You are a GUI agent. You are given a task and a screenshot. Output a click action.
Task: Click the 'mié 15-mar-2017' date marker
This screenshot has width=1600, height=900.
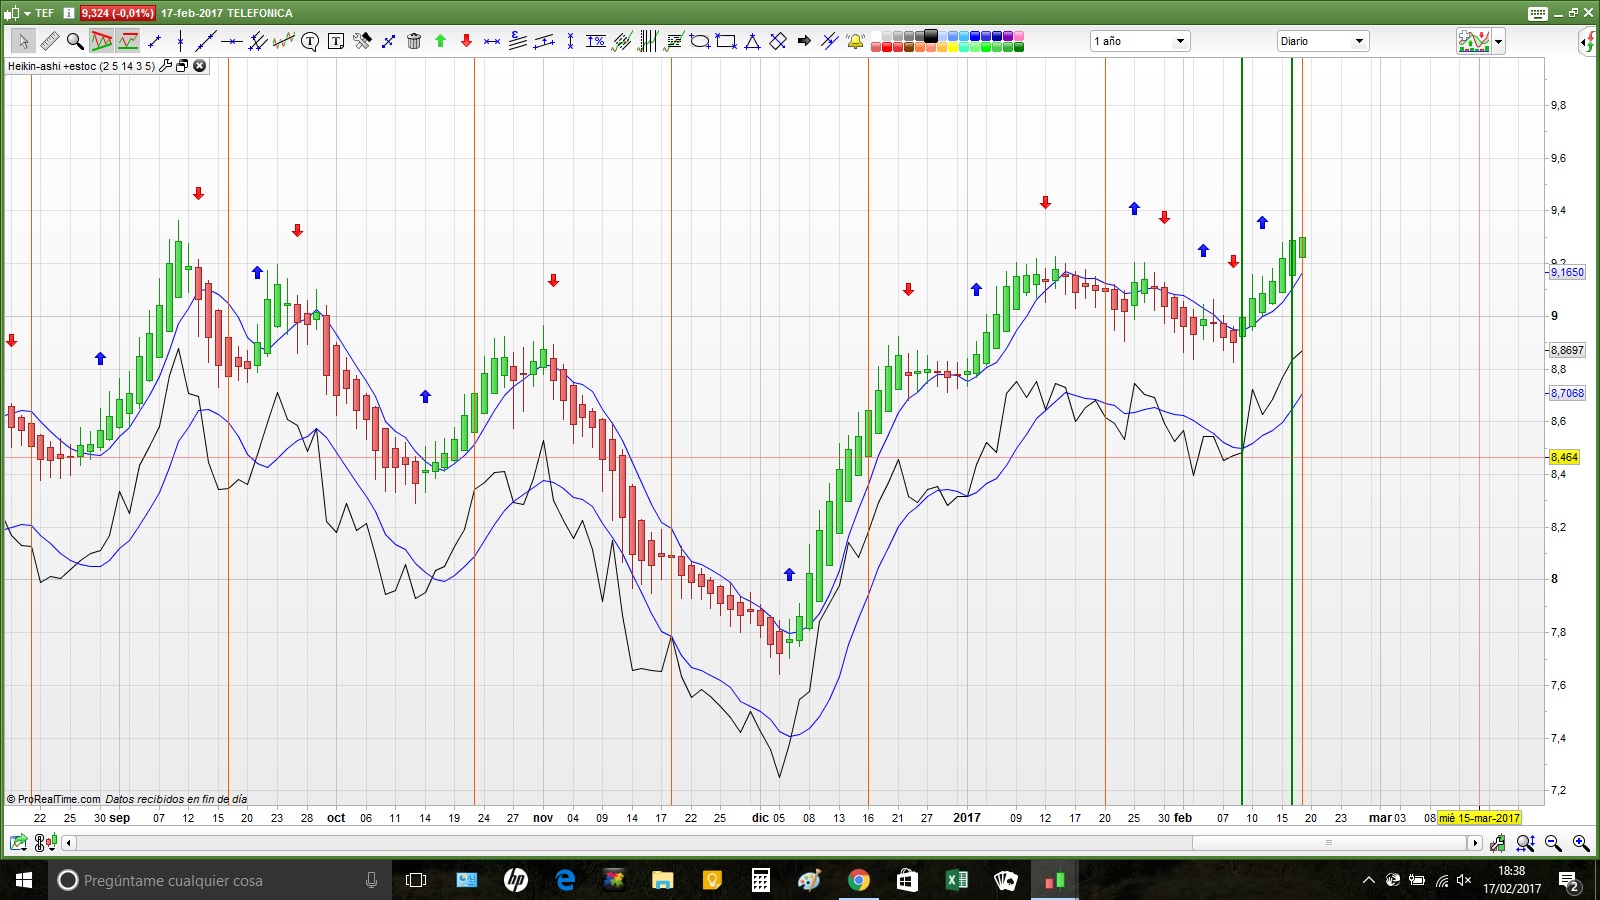point(1479,818)
